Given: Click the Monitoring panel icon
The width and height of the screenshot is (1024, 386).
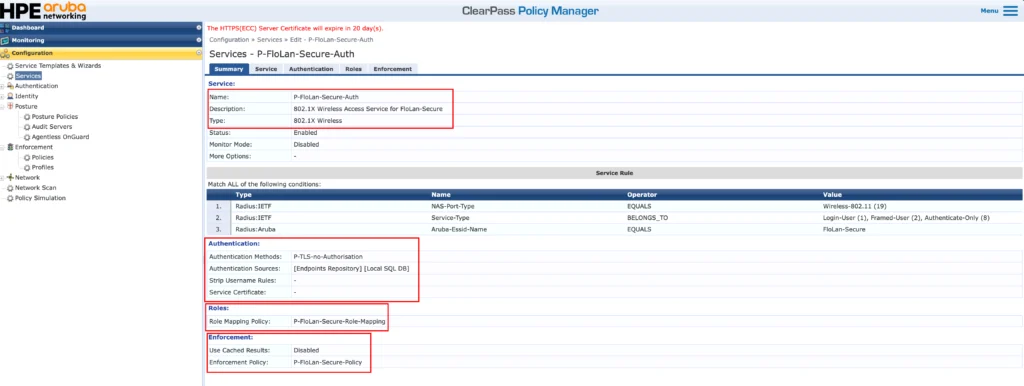Looking at the screenshot, I should (x=5, y=40).
